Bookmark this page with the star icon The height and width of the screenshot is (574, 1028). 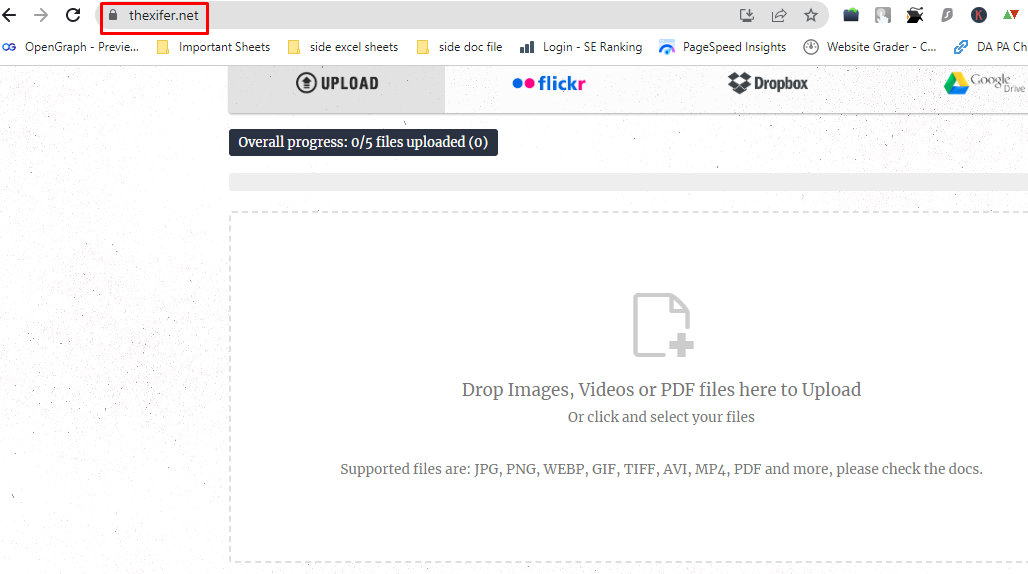811,15
